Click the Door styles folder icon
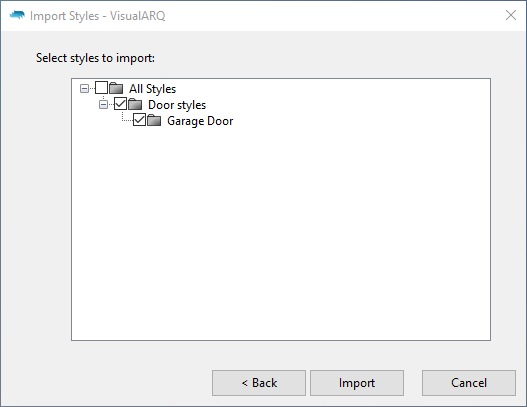This screenshot has width=527, height=407. click(x=135, y=104)
